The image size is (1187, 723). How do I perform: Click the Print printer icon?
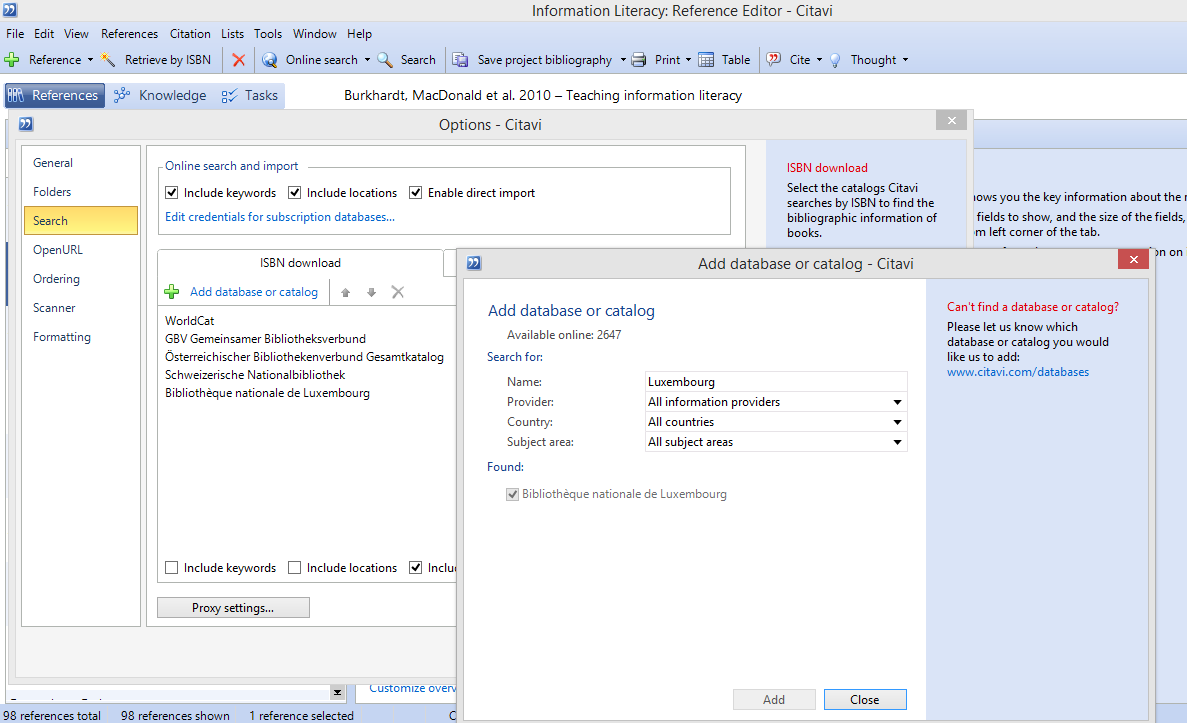(x=639, y=60)
